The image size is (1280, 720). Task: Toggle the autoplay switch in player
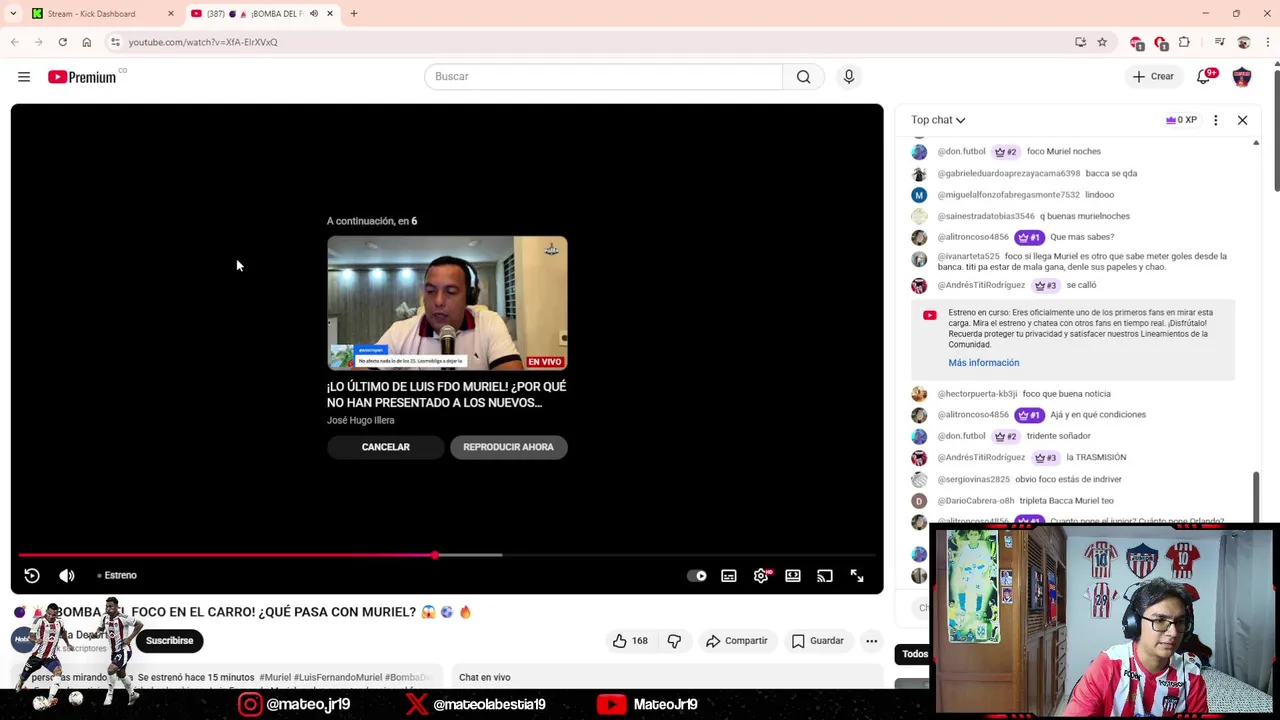tap(697, 575)
